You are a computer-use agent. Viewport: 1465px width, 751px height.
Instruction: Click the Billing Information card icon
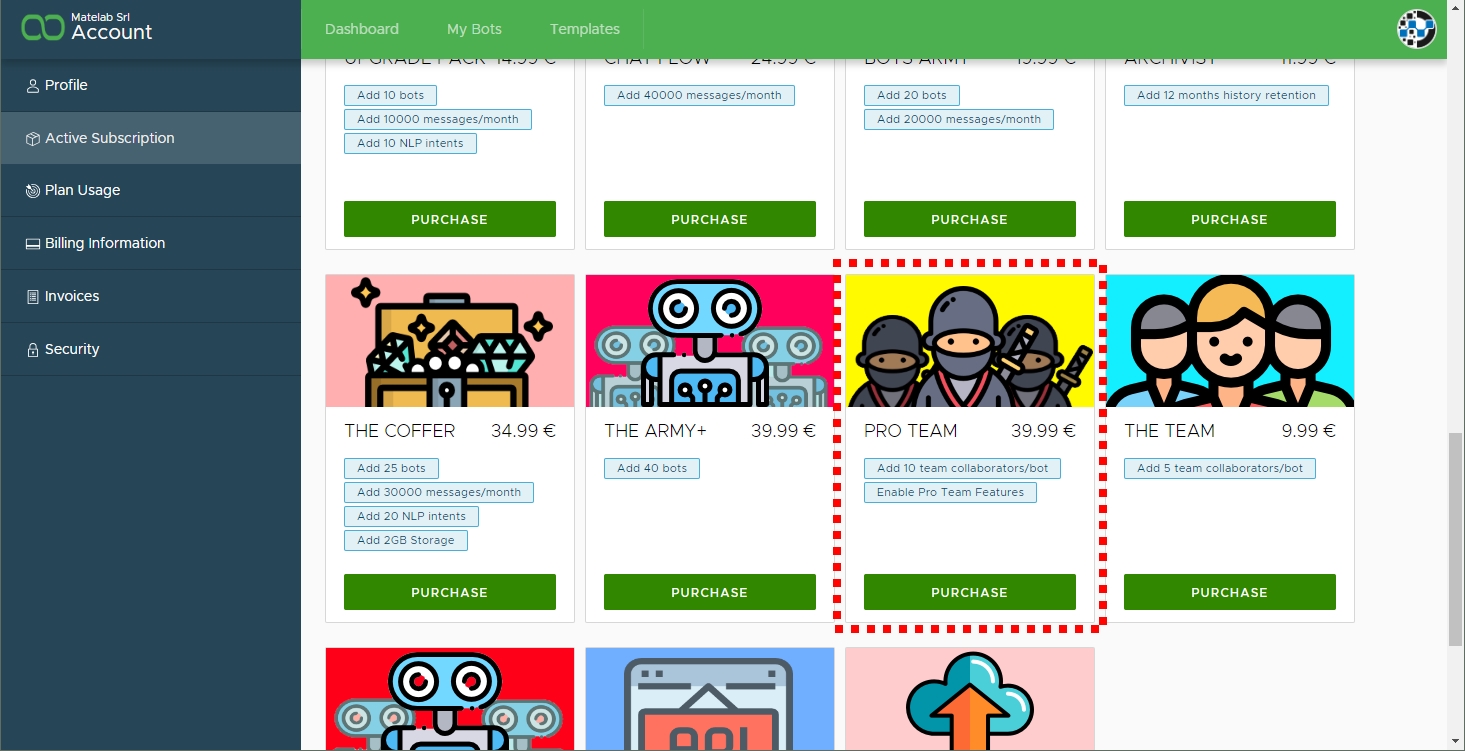(33, 244)
